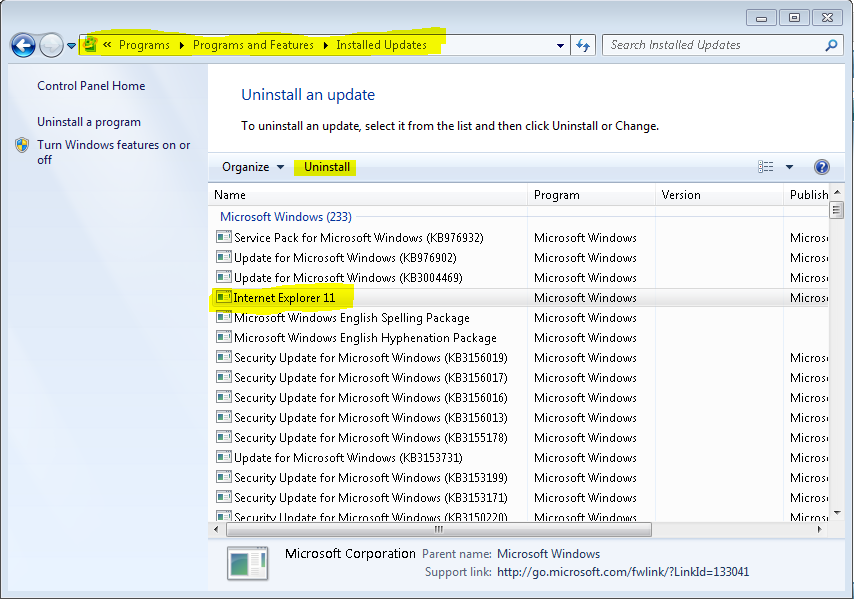This screenshot has width=854, height=599.
Task: Click Programs in the address breadcrumb
Action: [144, 45]
